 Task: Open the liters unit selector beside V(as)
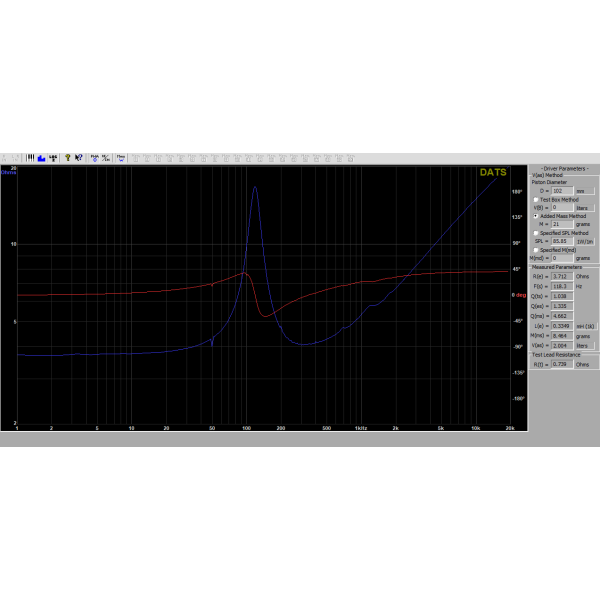click(x=585, y=342)
